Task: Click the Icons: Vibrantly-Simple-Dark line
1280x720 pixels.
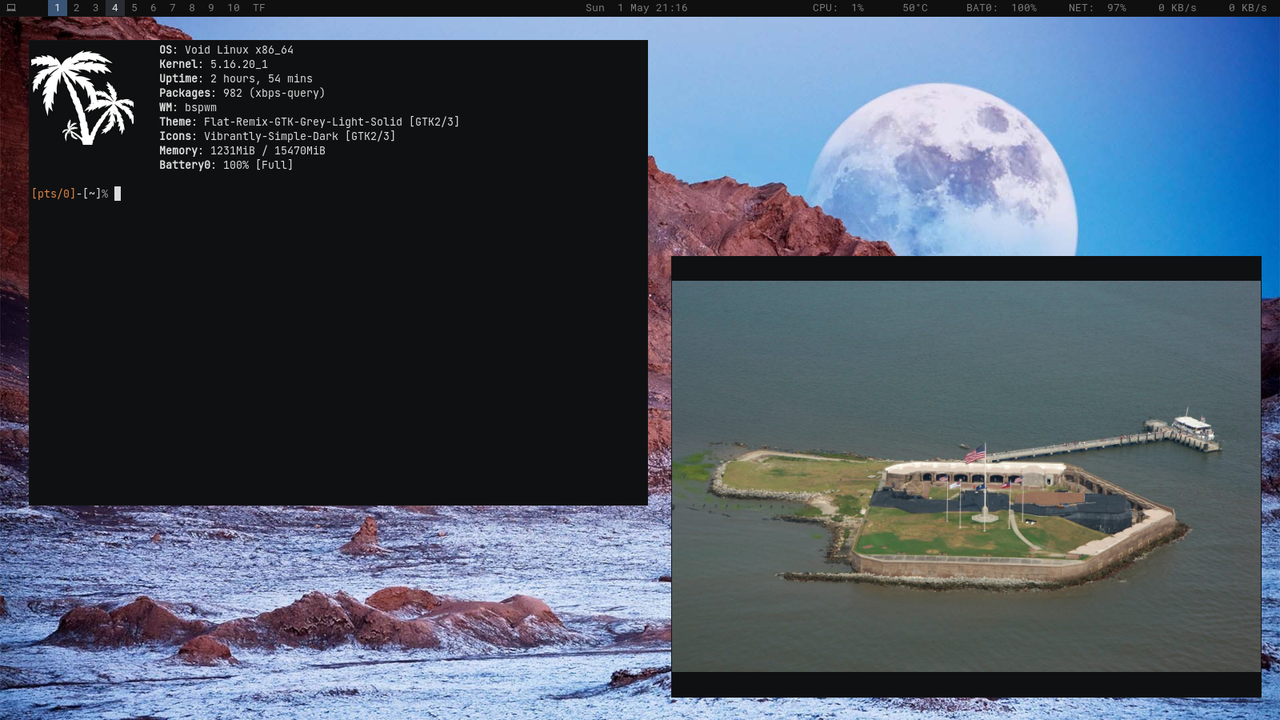Action: tap(277, 136)
